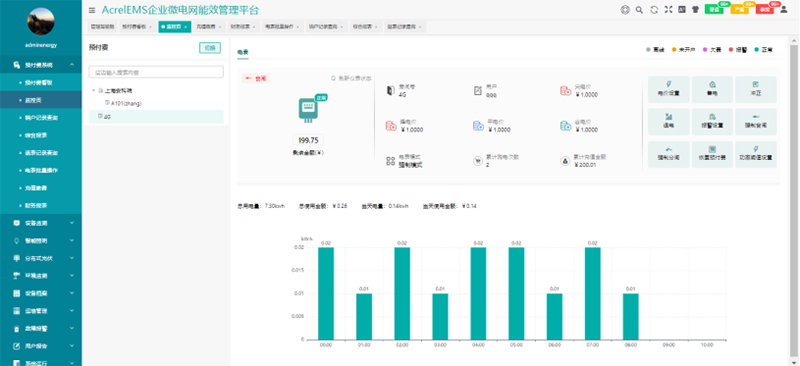Toggle the red 报警 status legend dot
The image size is (800, 366).
731,50
